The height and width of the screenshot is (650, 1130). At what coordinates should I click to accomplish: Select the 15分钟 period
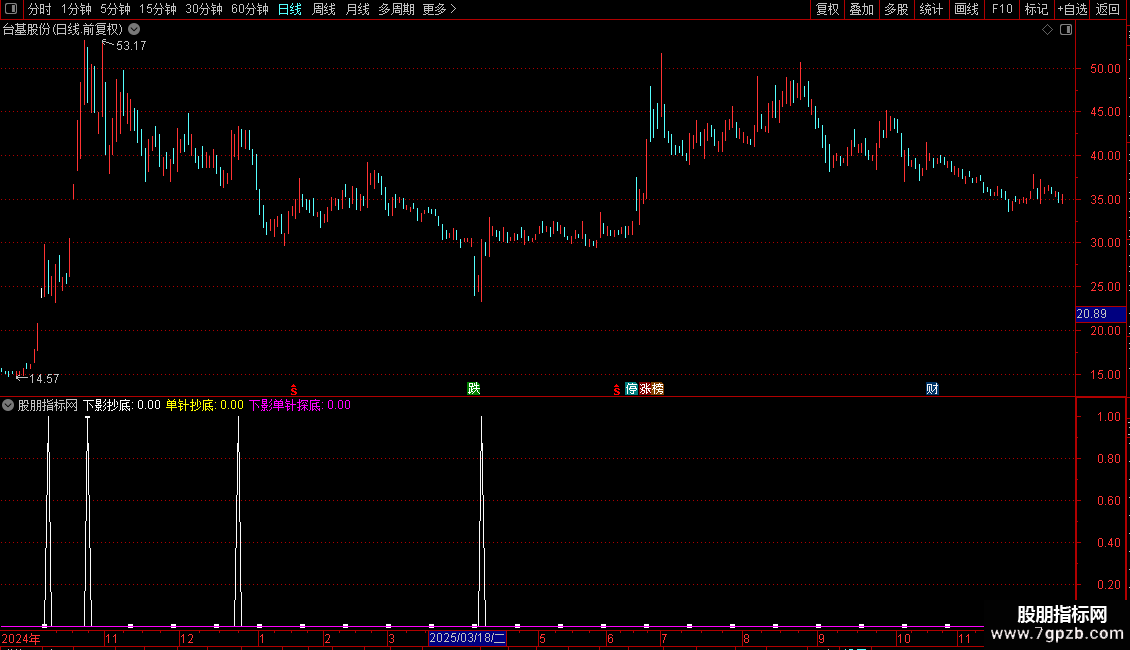click(158, 9)
